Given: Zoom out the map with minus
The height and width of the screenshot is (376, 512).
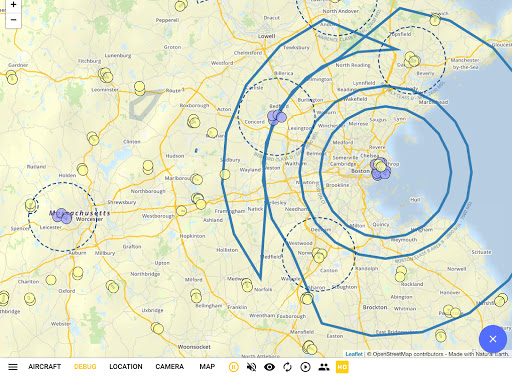Looking at the screenshot, I should click(x=13, y=20).
